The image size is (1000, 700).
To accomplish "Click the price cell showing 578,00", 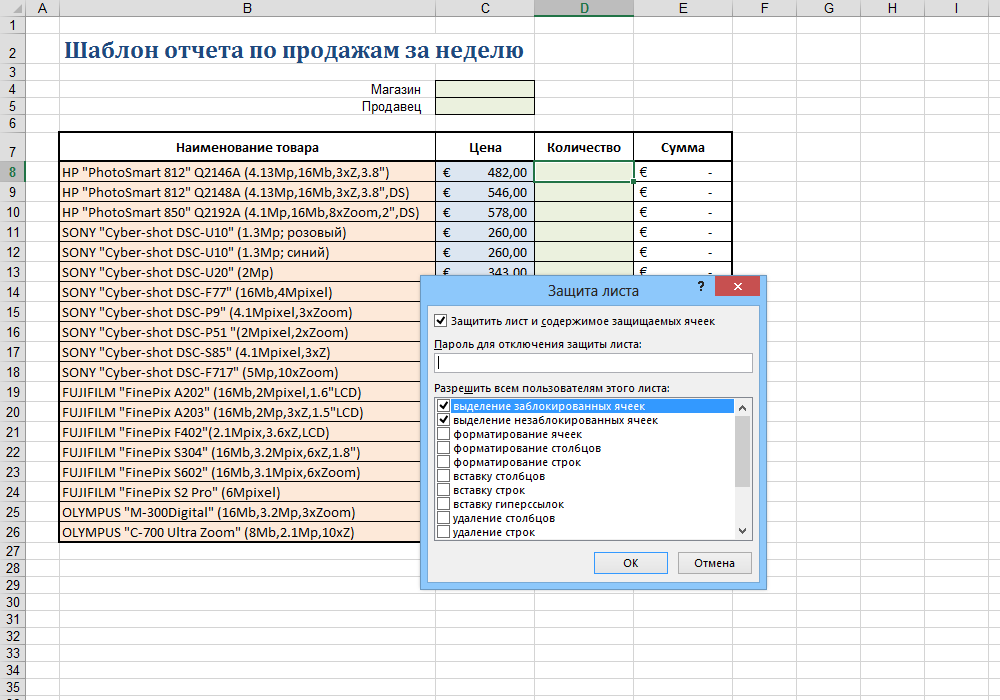I will [485, 212].
